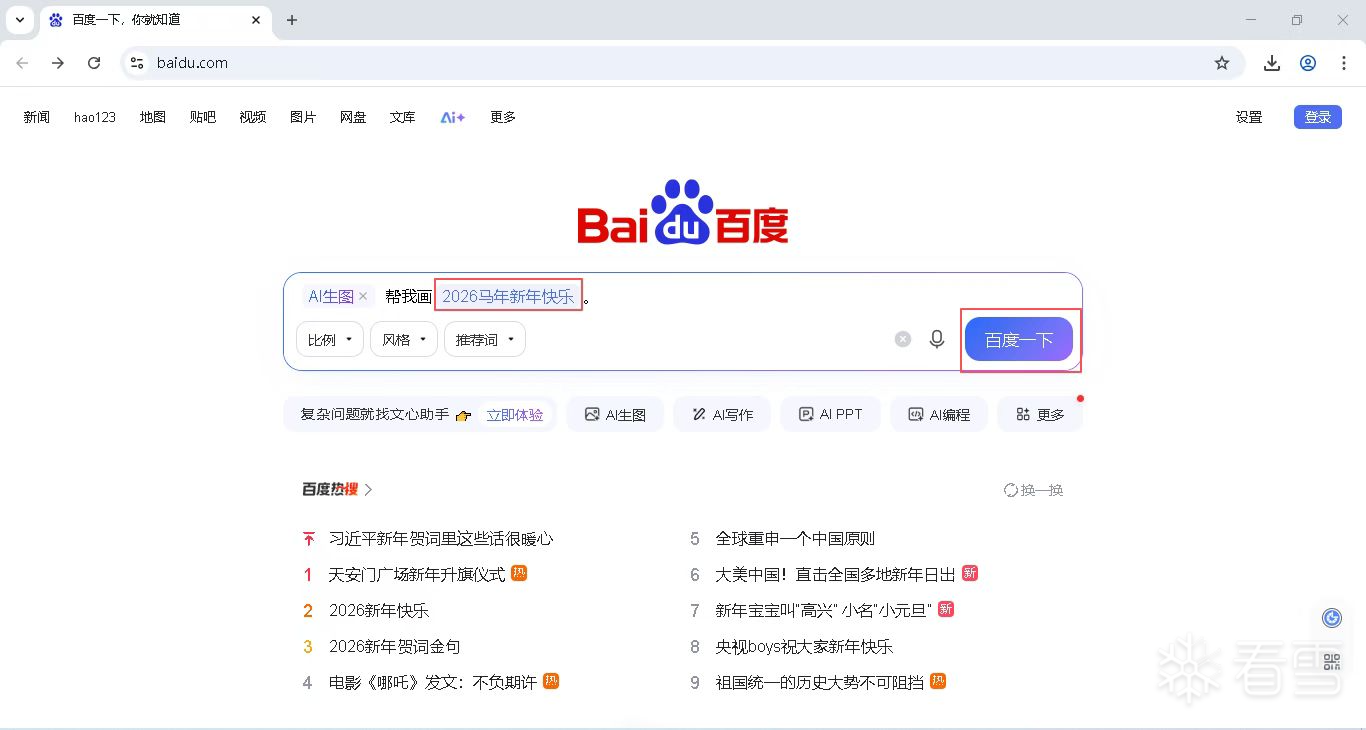Open 视频 in top navigation

tap(253, 117)
